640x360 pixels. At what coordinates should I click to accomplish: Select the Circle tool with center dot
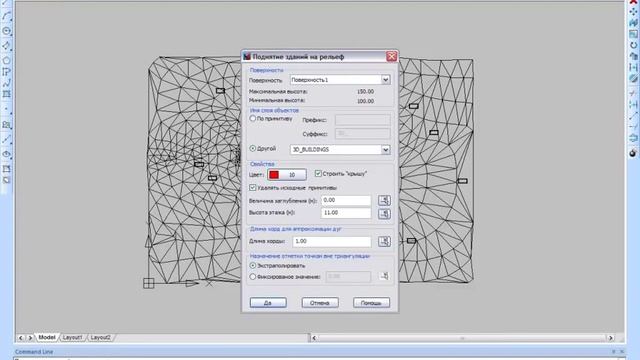coord(6,31)
